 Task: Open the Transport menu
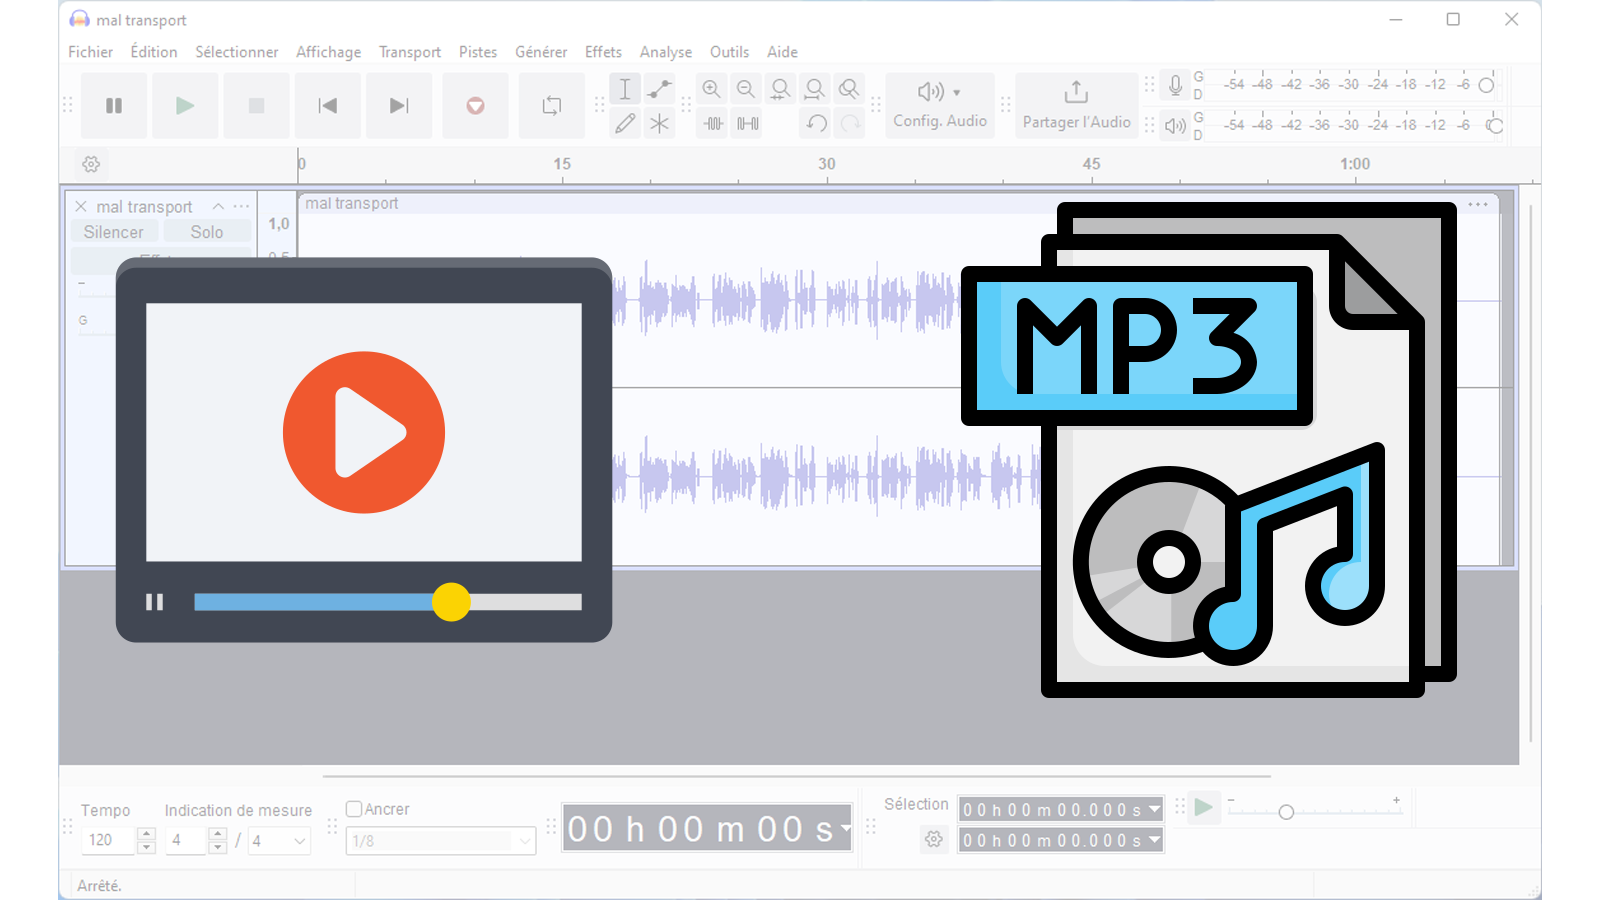(410, 51)
